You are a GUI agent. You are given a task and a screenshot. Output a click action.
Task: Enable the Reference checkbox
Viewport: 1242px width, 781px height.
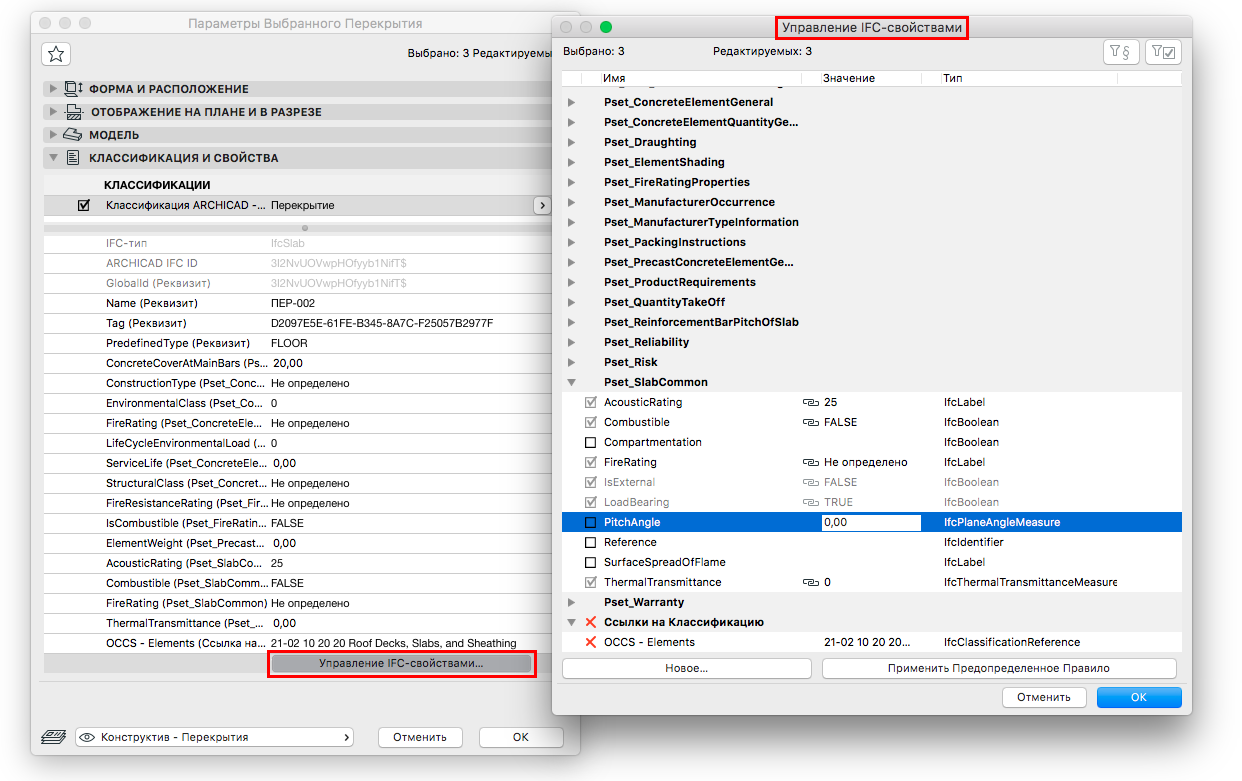pyautogui.click(x=590, y=542)
